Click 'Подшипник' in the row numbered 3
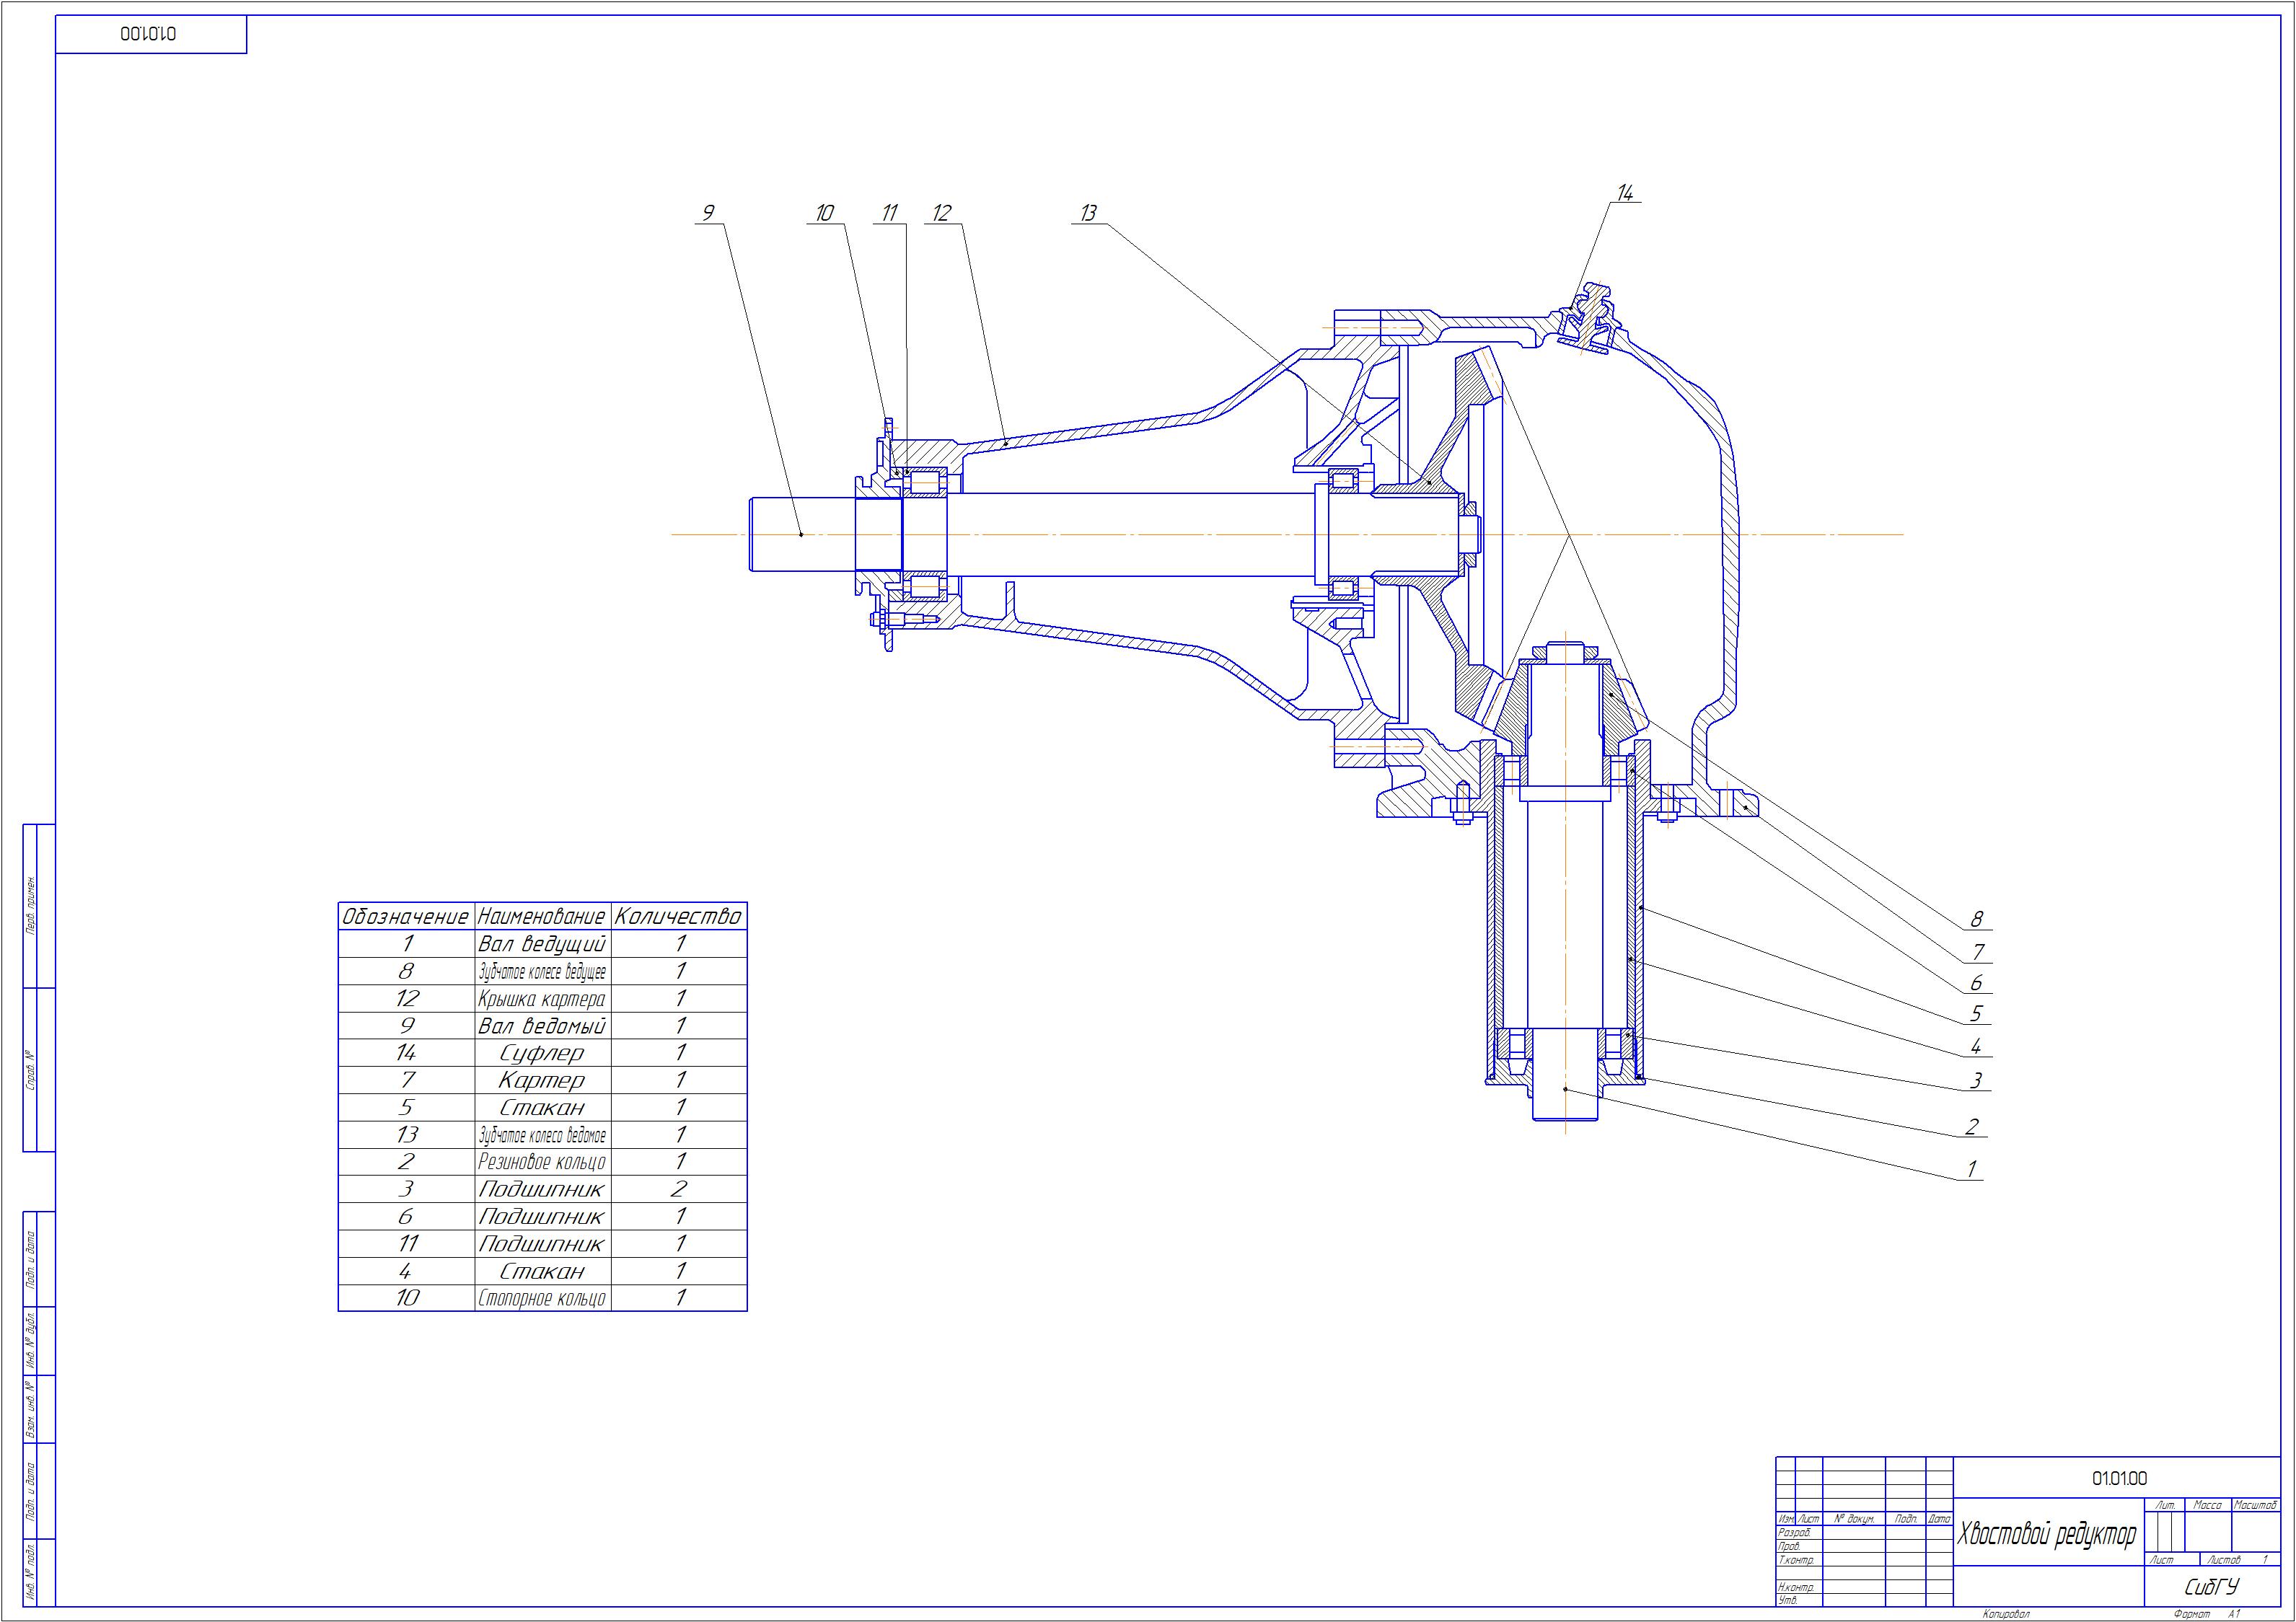Screen dimensions: 2296x1622 click(542, 1190)
